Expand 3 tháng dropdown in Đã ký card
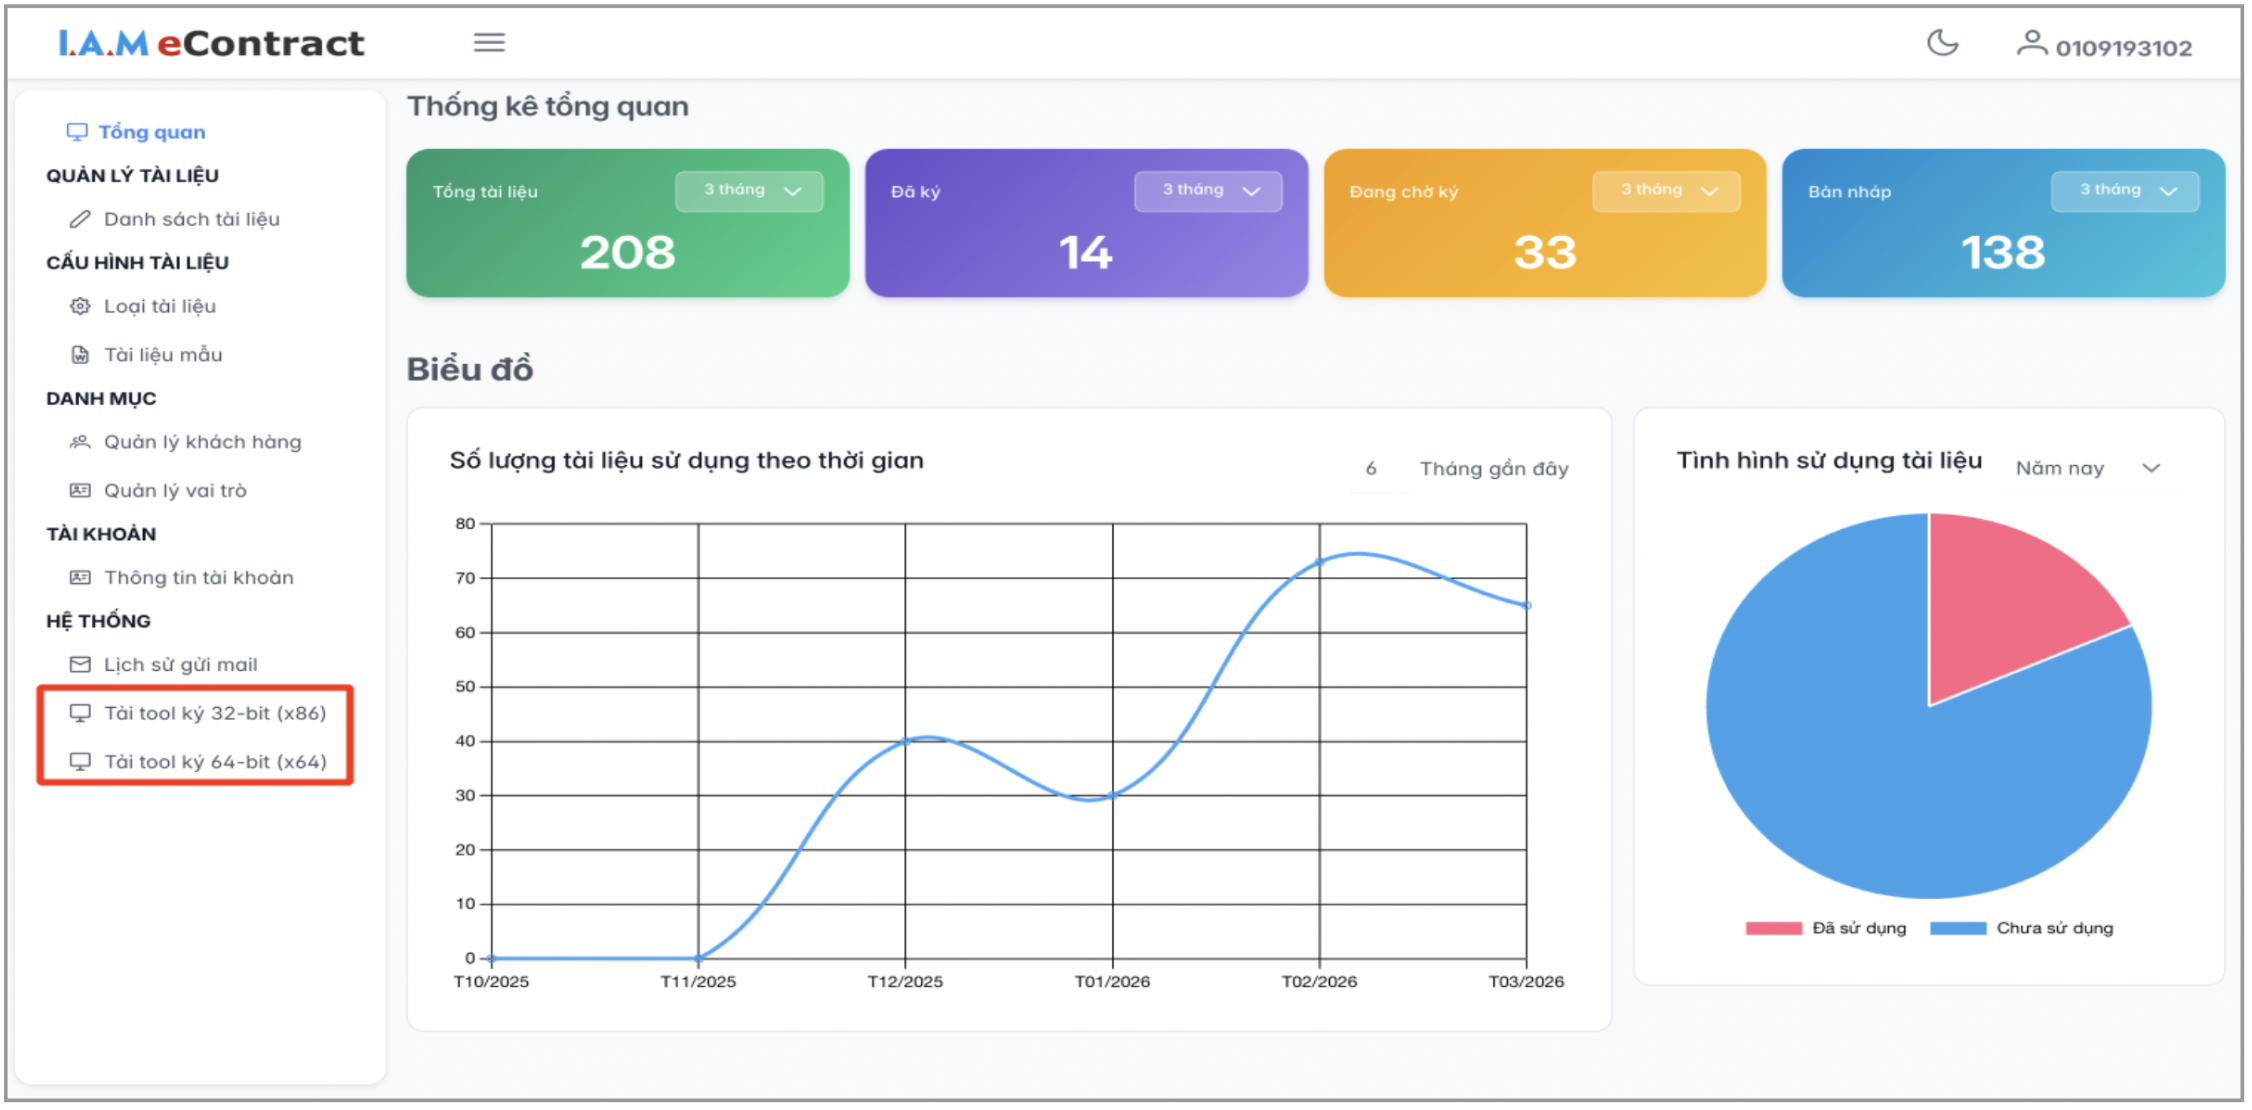This screenshot has height=1110, width=2252. [x=1208, y=191]
